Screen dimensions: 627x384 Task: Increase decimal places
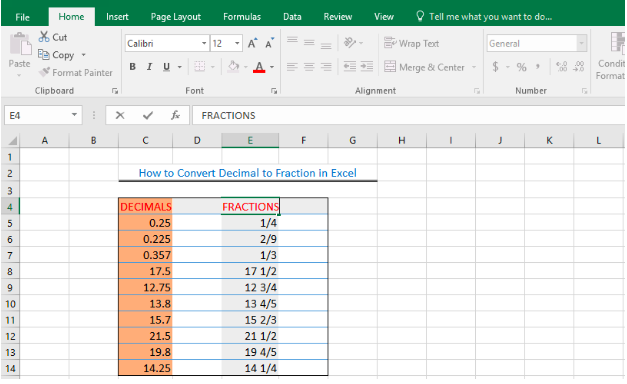(562, 66)
